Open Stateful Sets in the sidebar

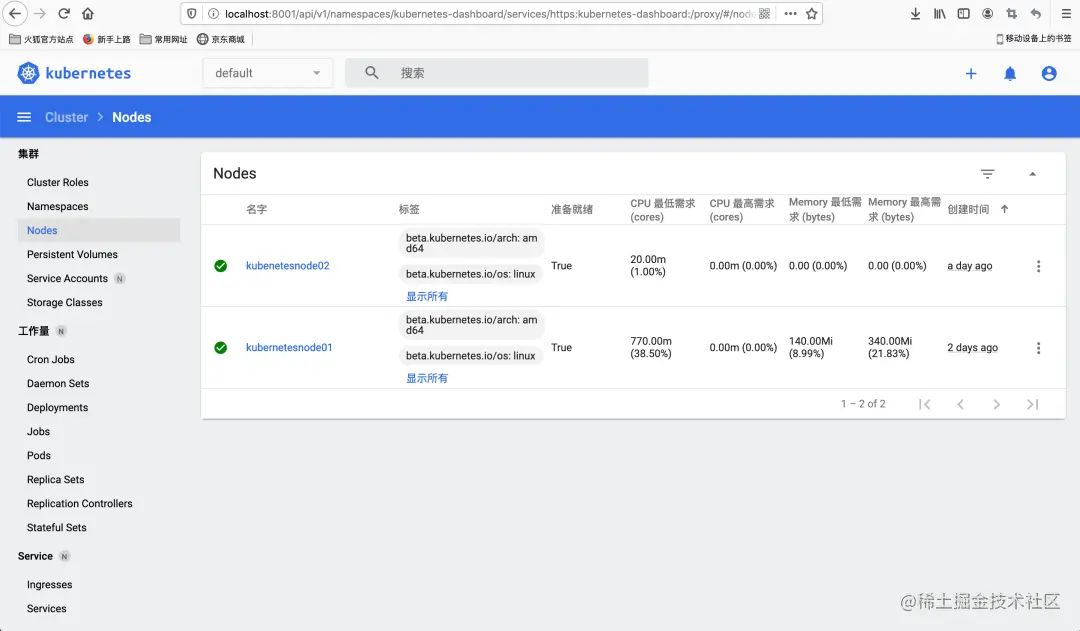point(56,528)
